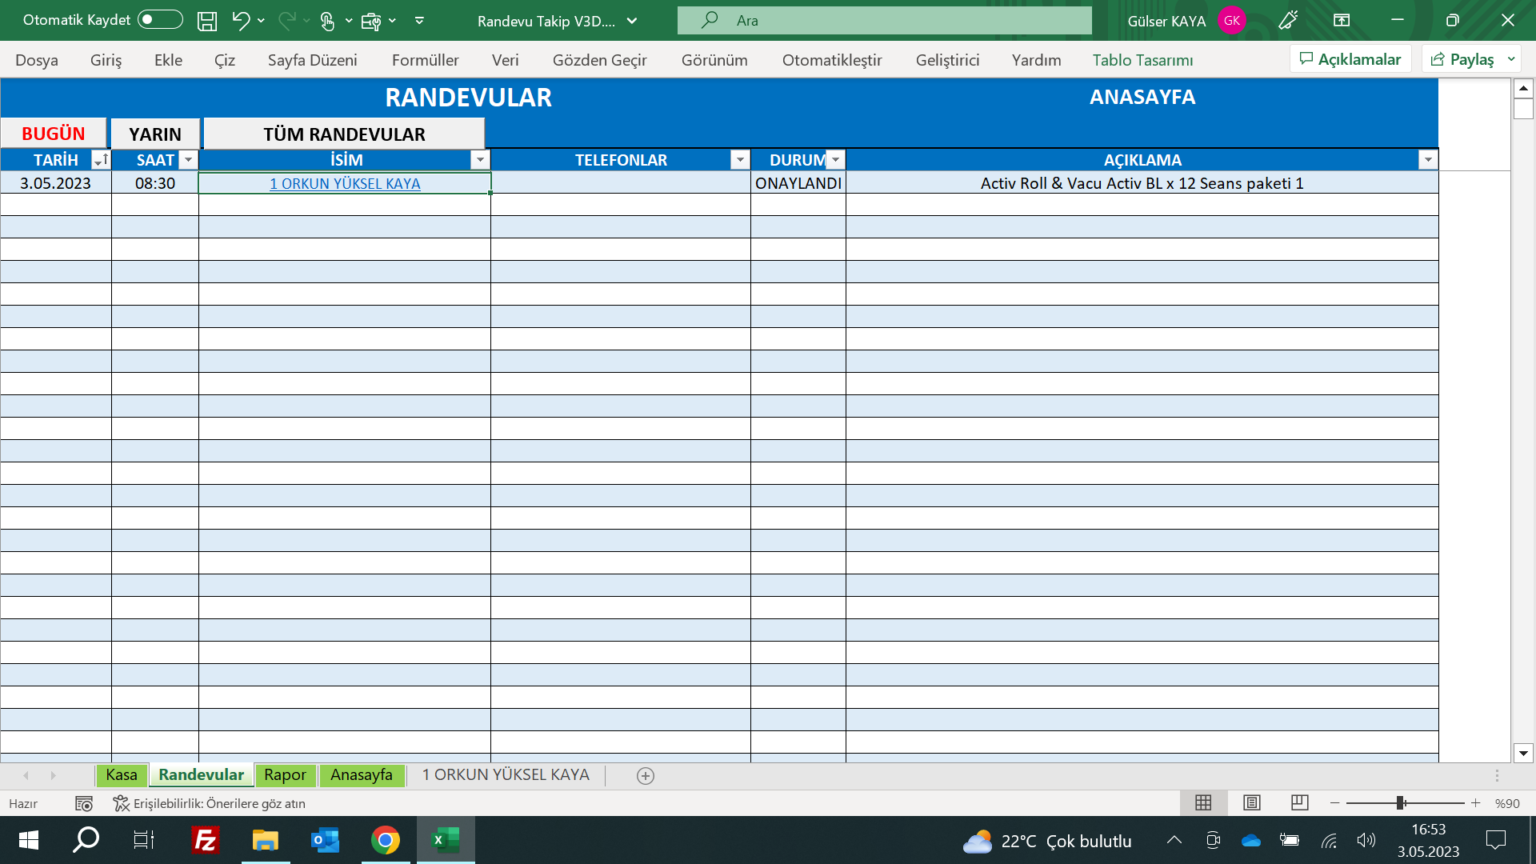Click the Excel icon on the taskbar

tap(444, 840)
